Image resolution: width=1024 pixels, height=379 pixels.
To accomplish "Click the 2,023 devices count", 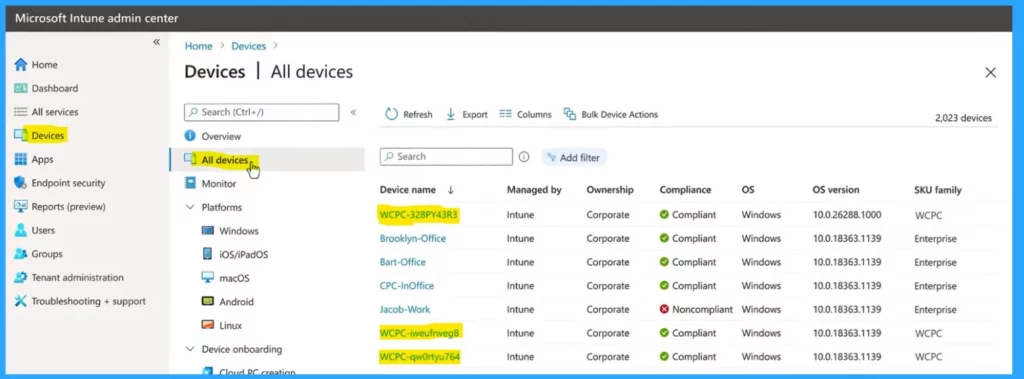I will pos(963,118).
